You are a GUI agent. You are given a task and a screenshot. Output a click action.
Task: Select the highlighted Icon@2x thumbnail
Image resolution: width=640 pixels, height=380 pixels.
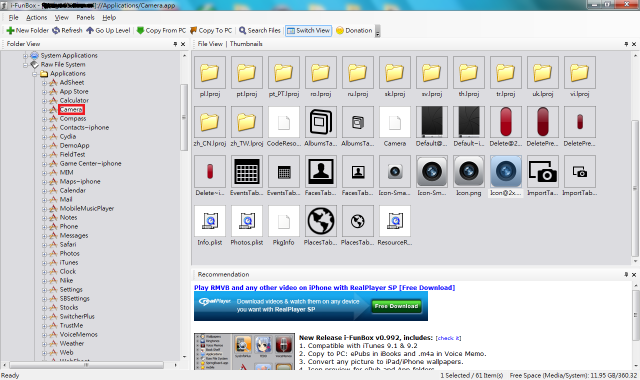coord(505,171)
